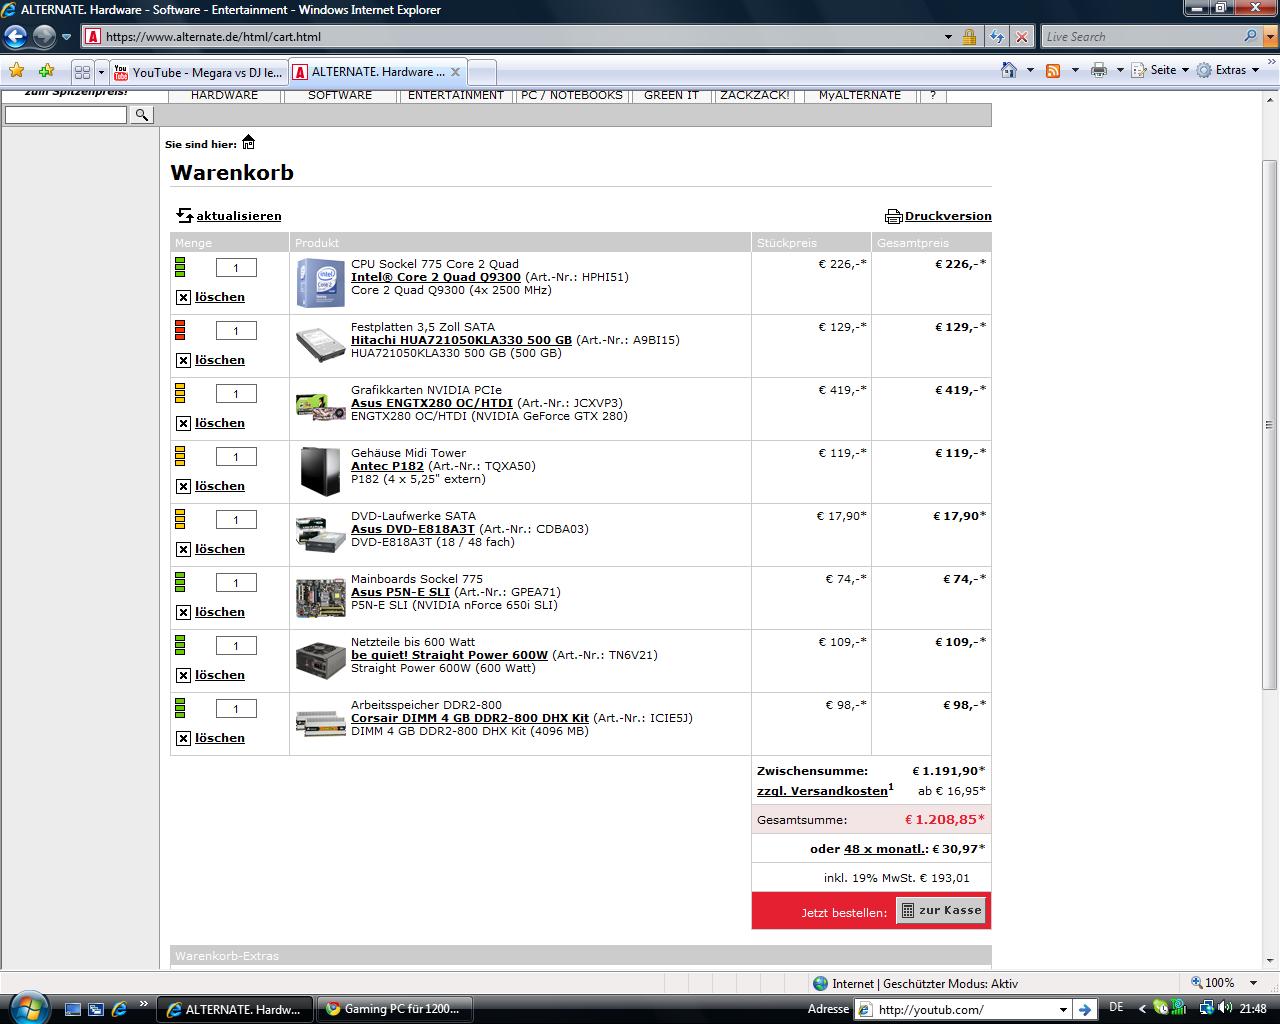Click the Druckversion printer icon

click(893, 216)
